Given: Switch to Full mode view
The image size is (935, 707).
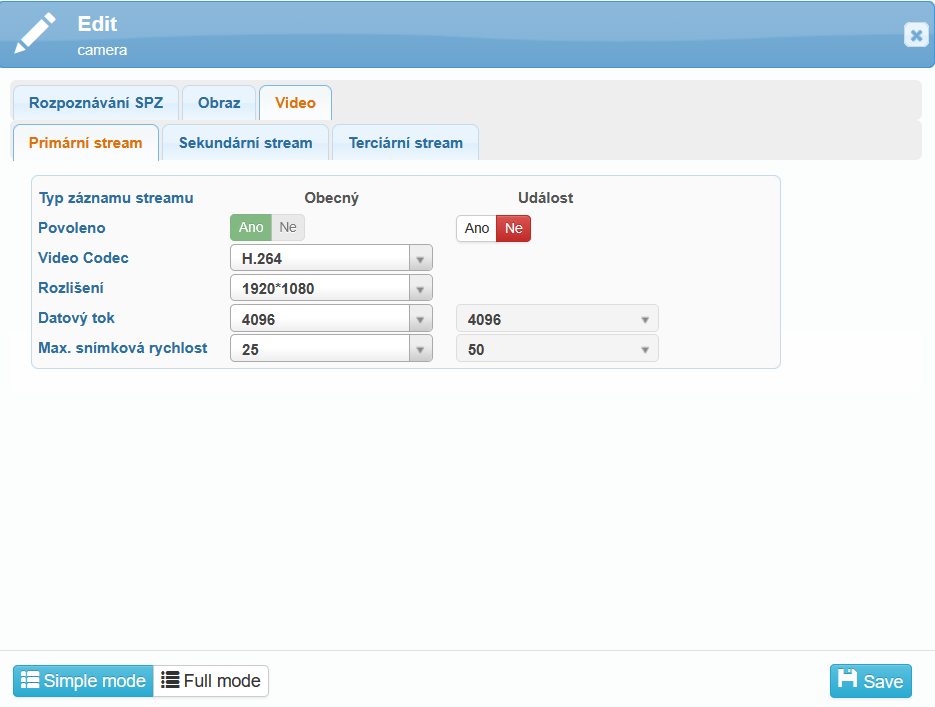Looking at the screenshot, I should pos(211,681).
